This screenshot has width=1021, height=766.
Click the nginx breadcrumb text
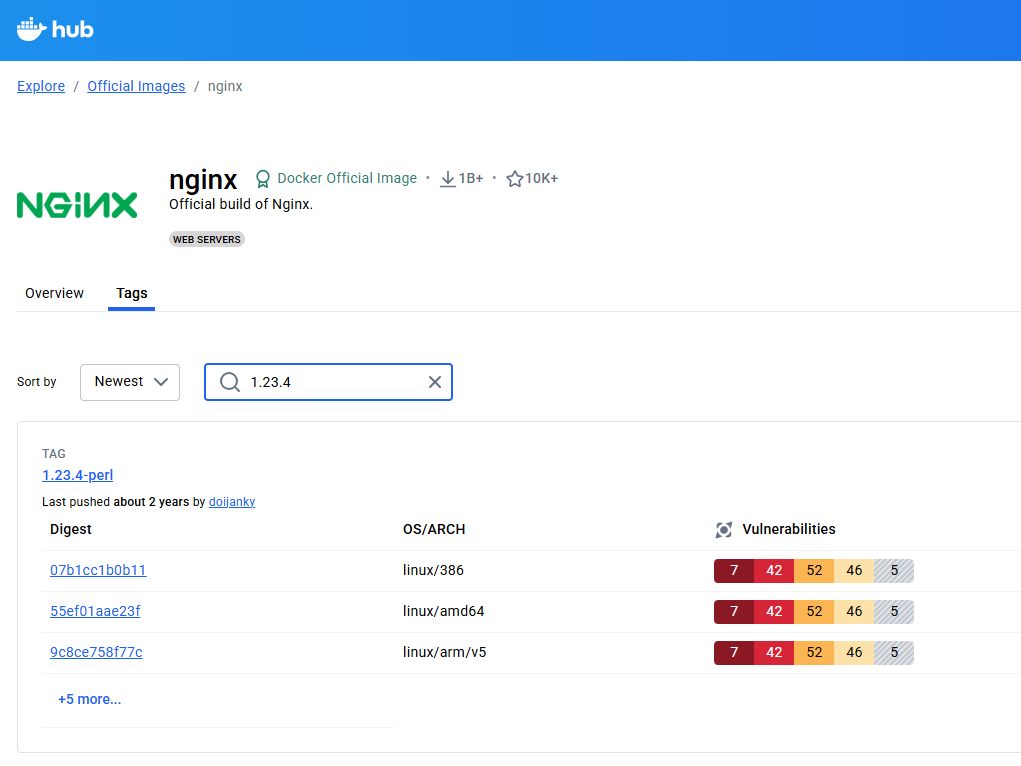tap(225, 86)
